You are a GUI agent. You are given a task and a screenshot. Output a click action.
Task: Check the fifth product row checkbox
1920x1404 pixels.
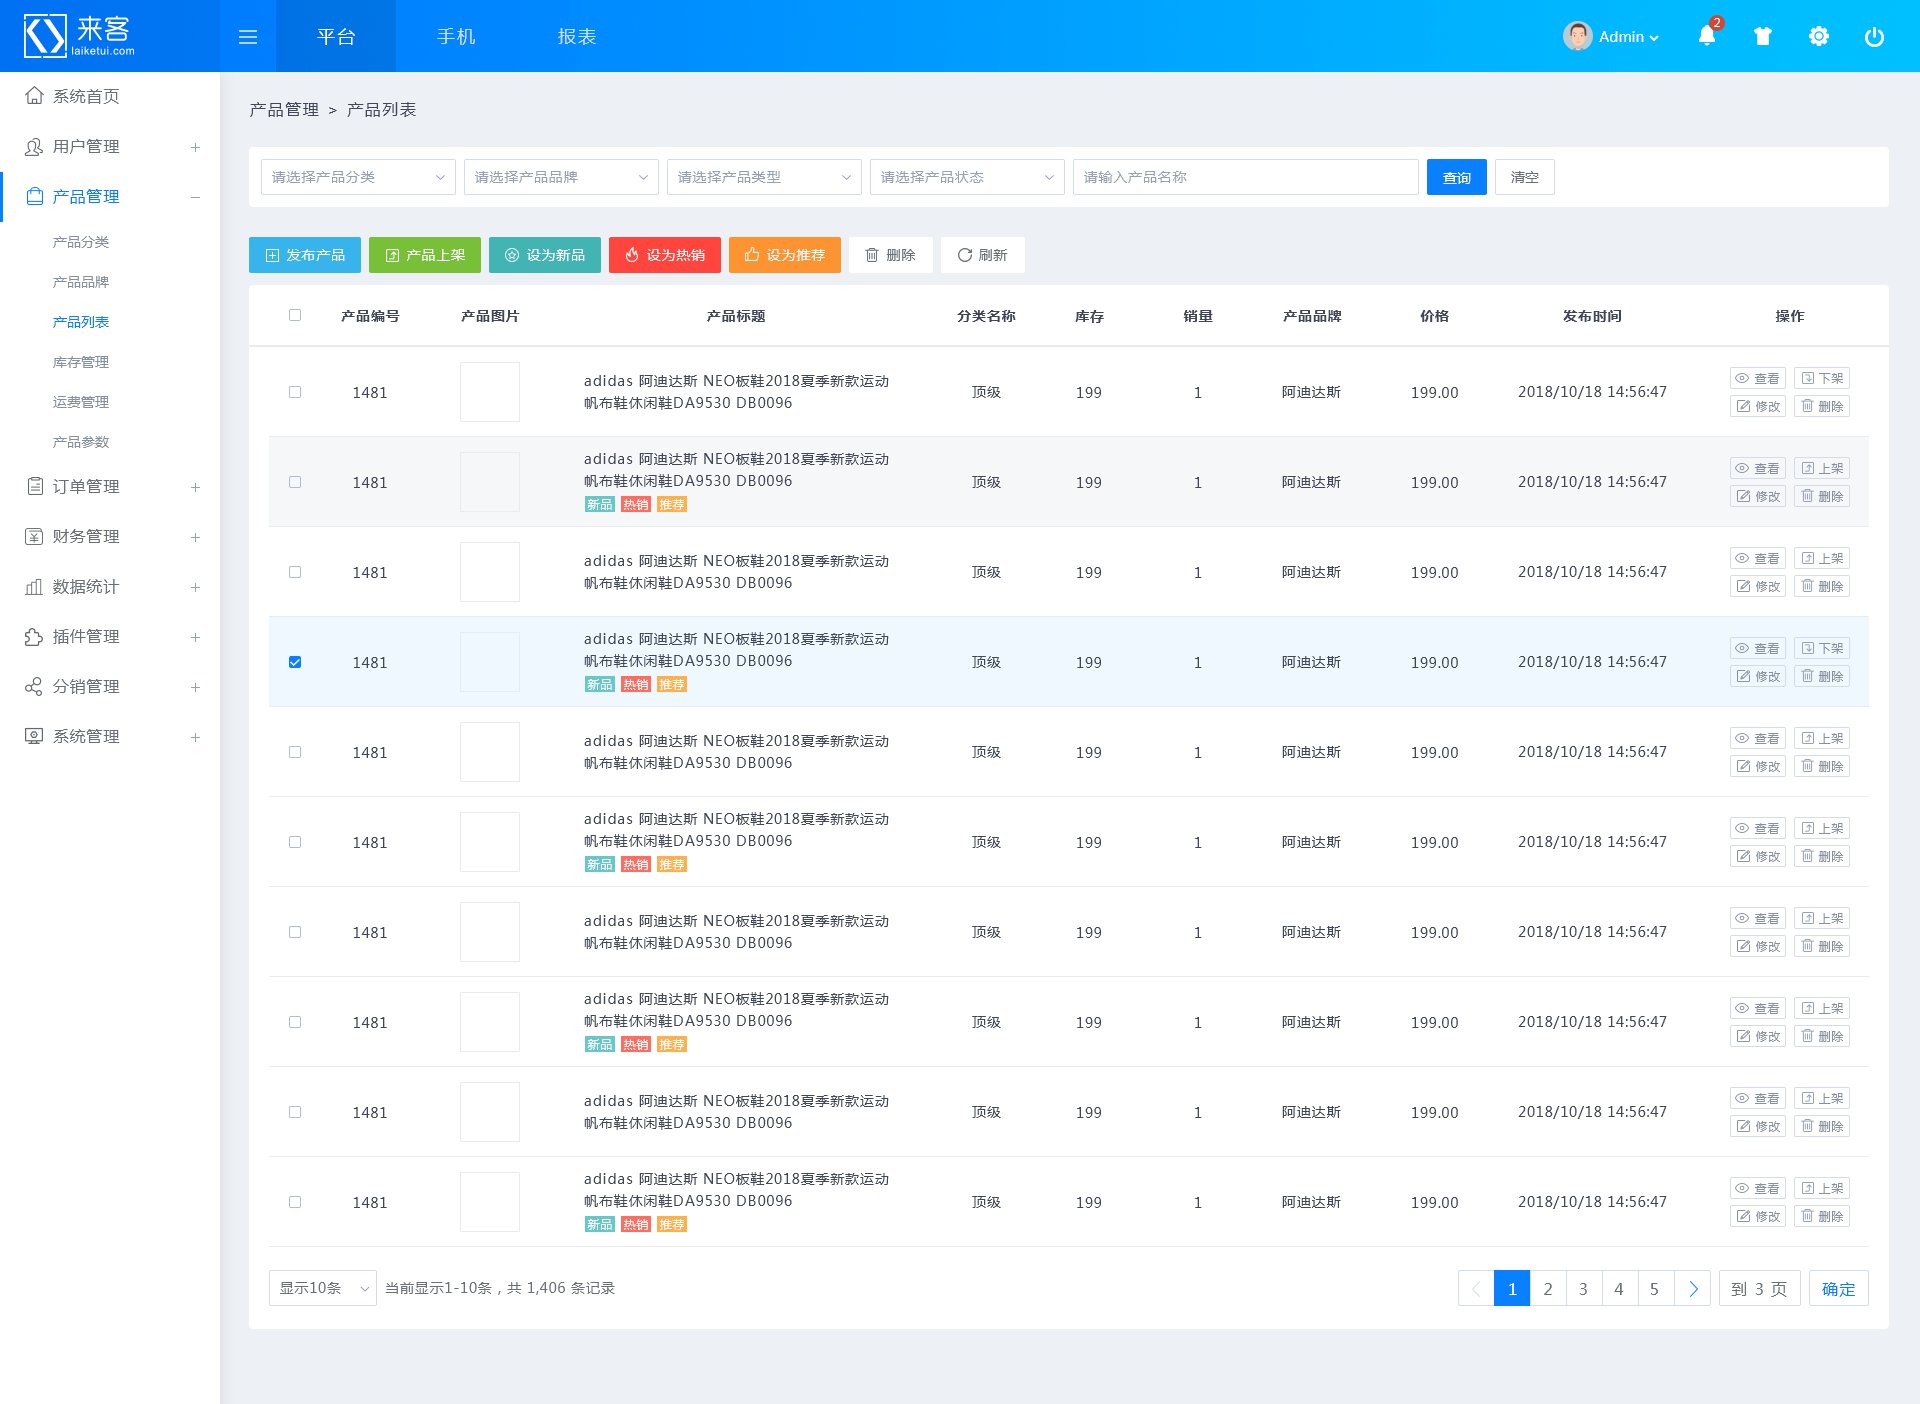[x=295, y=752]
